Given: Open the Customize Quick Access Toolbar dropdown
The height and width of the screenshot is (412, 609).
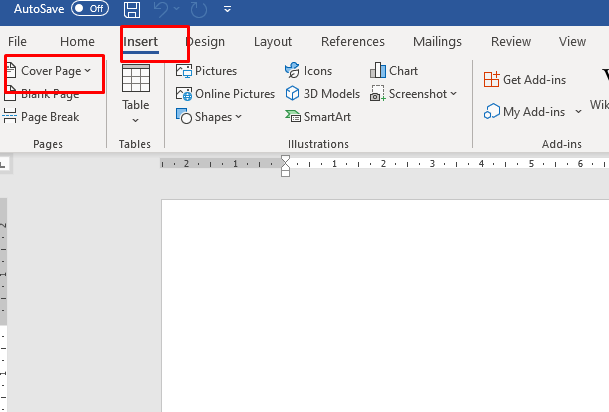Looking at the screenshot, I should 228,10.
